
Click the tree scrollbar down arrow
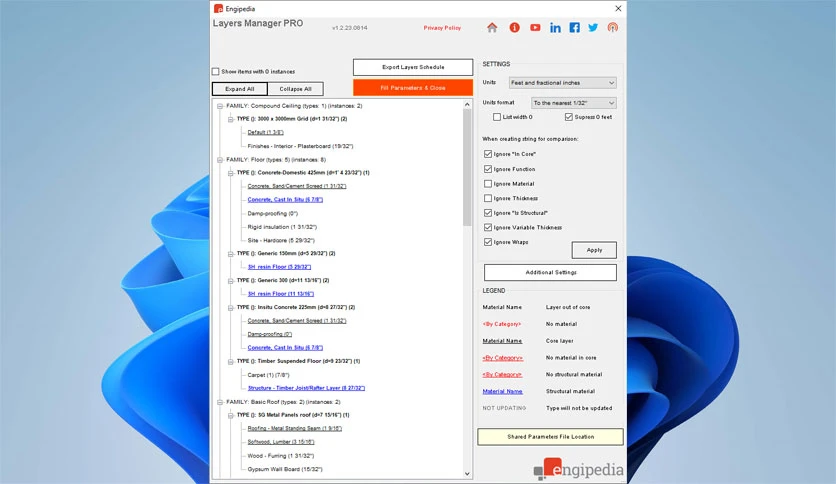467,473
